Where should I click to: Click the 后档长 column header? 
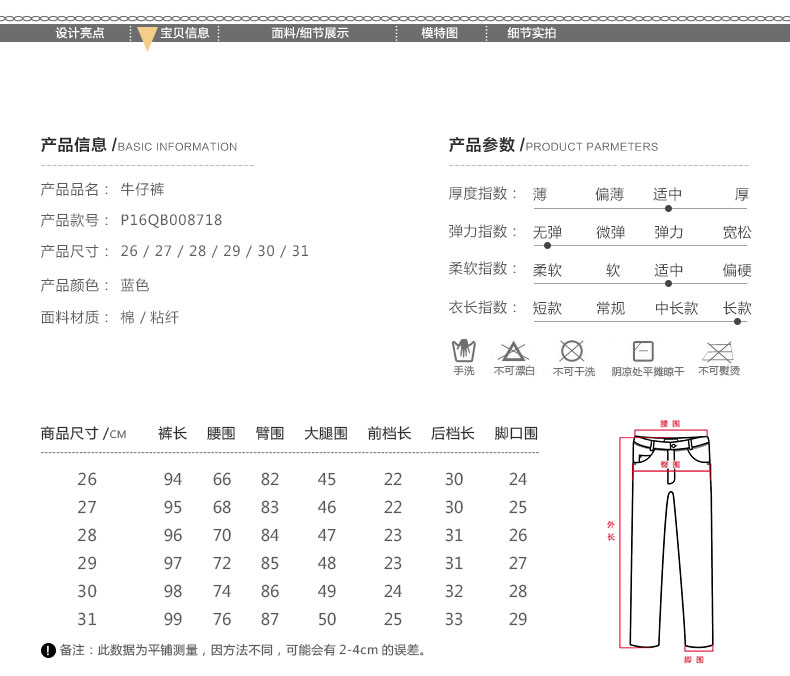(452, 433)
